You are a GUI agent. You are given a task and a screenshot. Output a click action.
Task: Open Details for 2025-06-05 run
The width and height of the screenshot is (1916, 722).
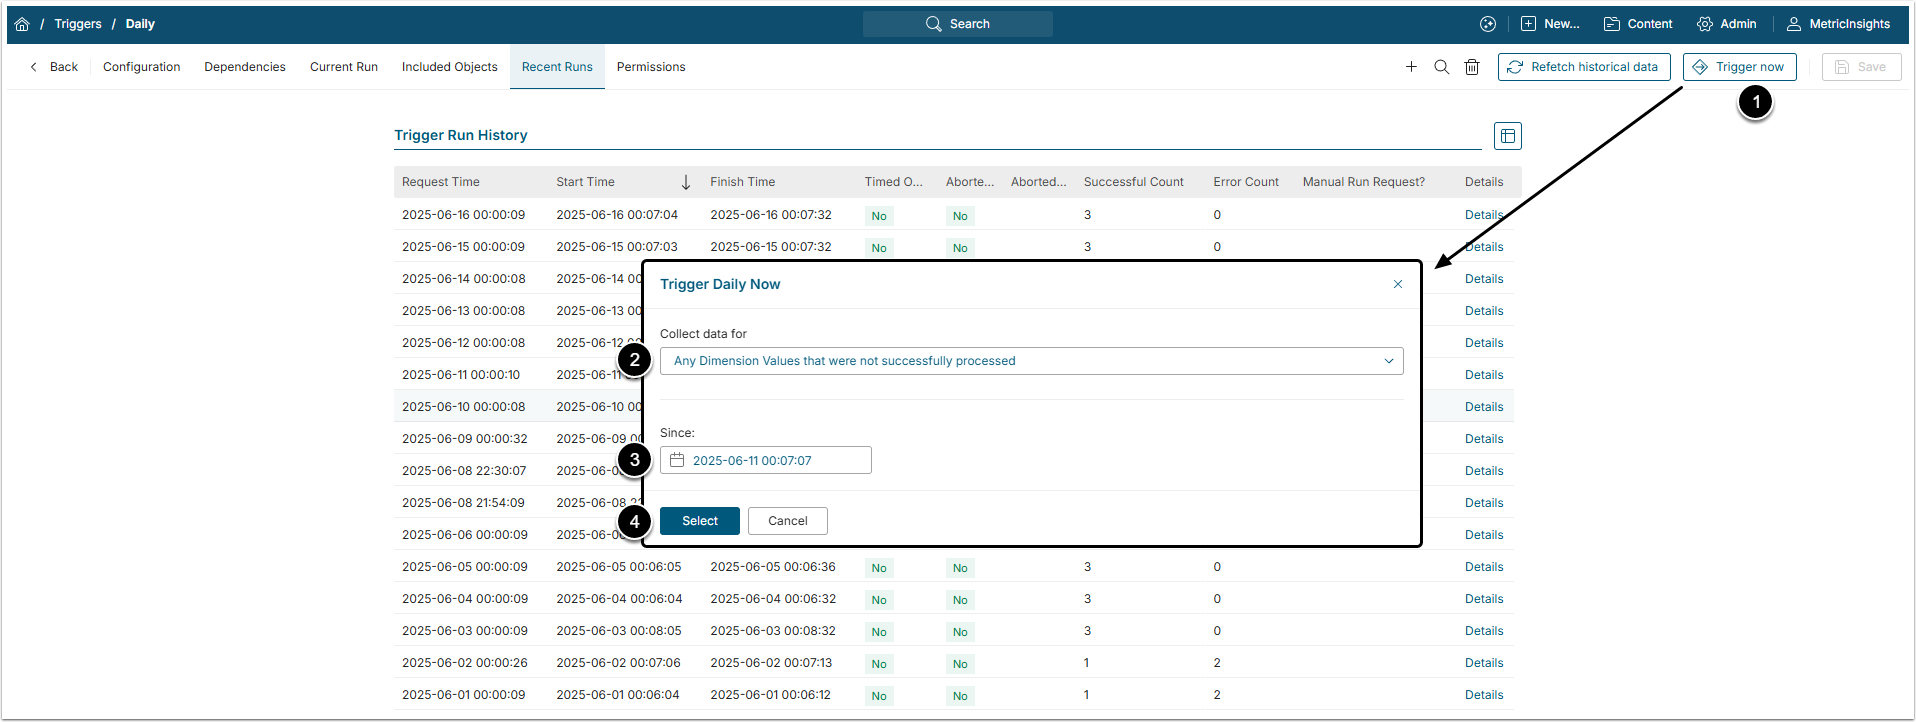1483,567
